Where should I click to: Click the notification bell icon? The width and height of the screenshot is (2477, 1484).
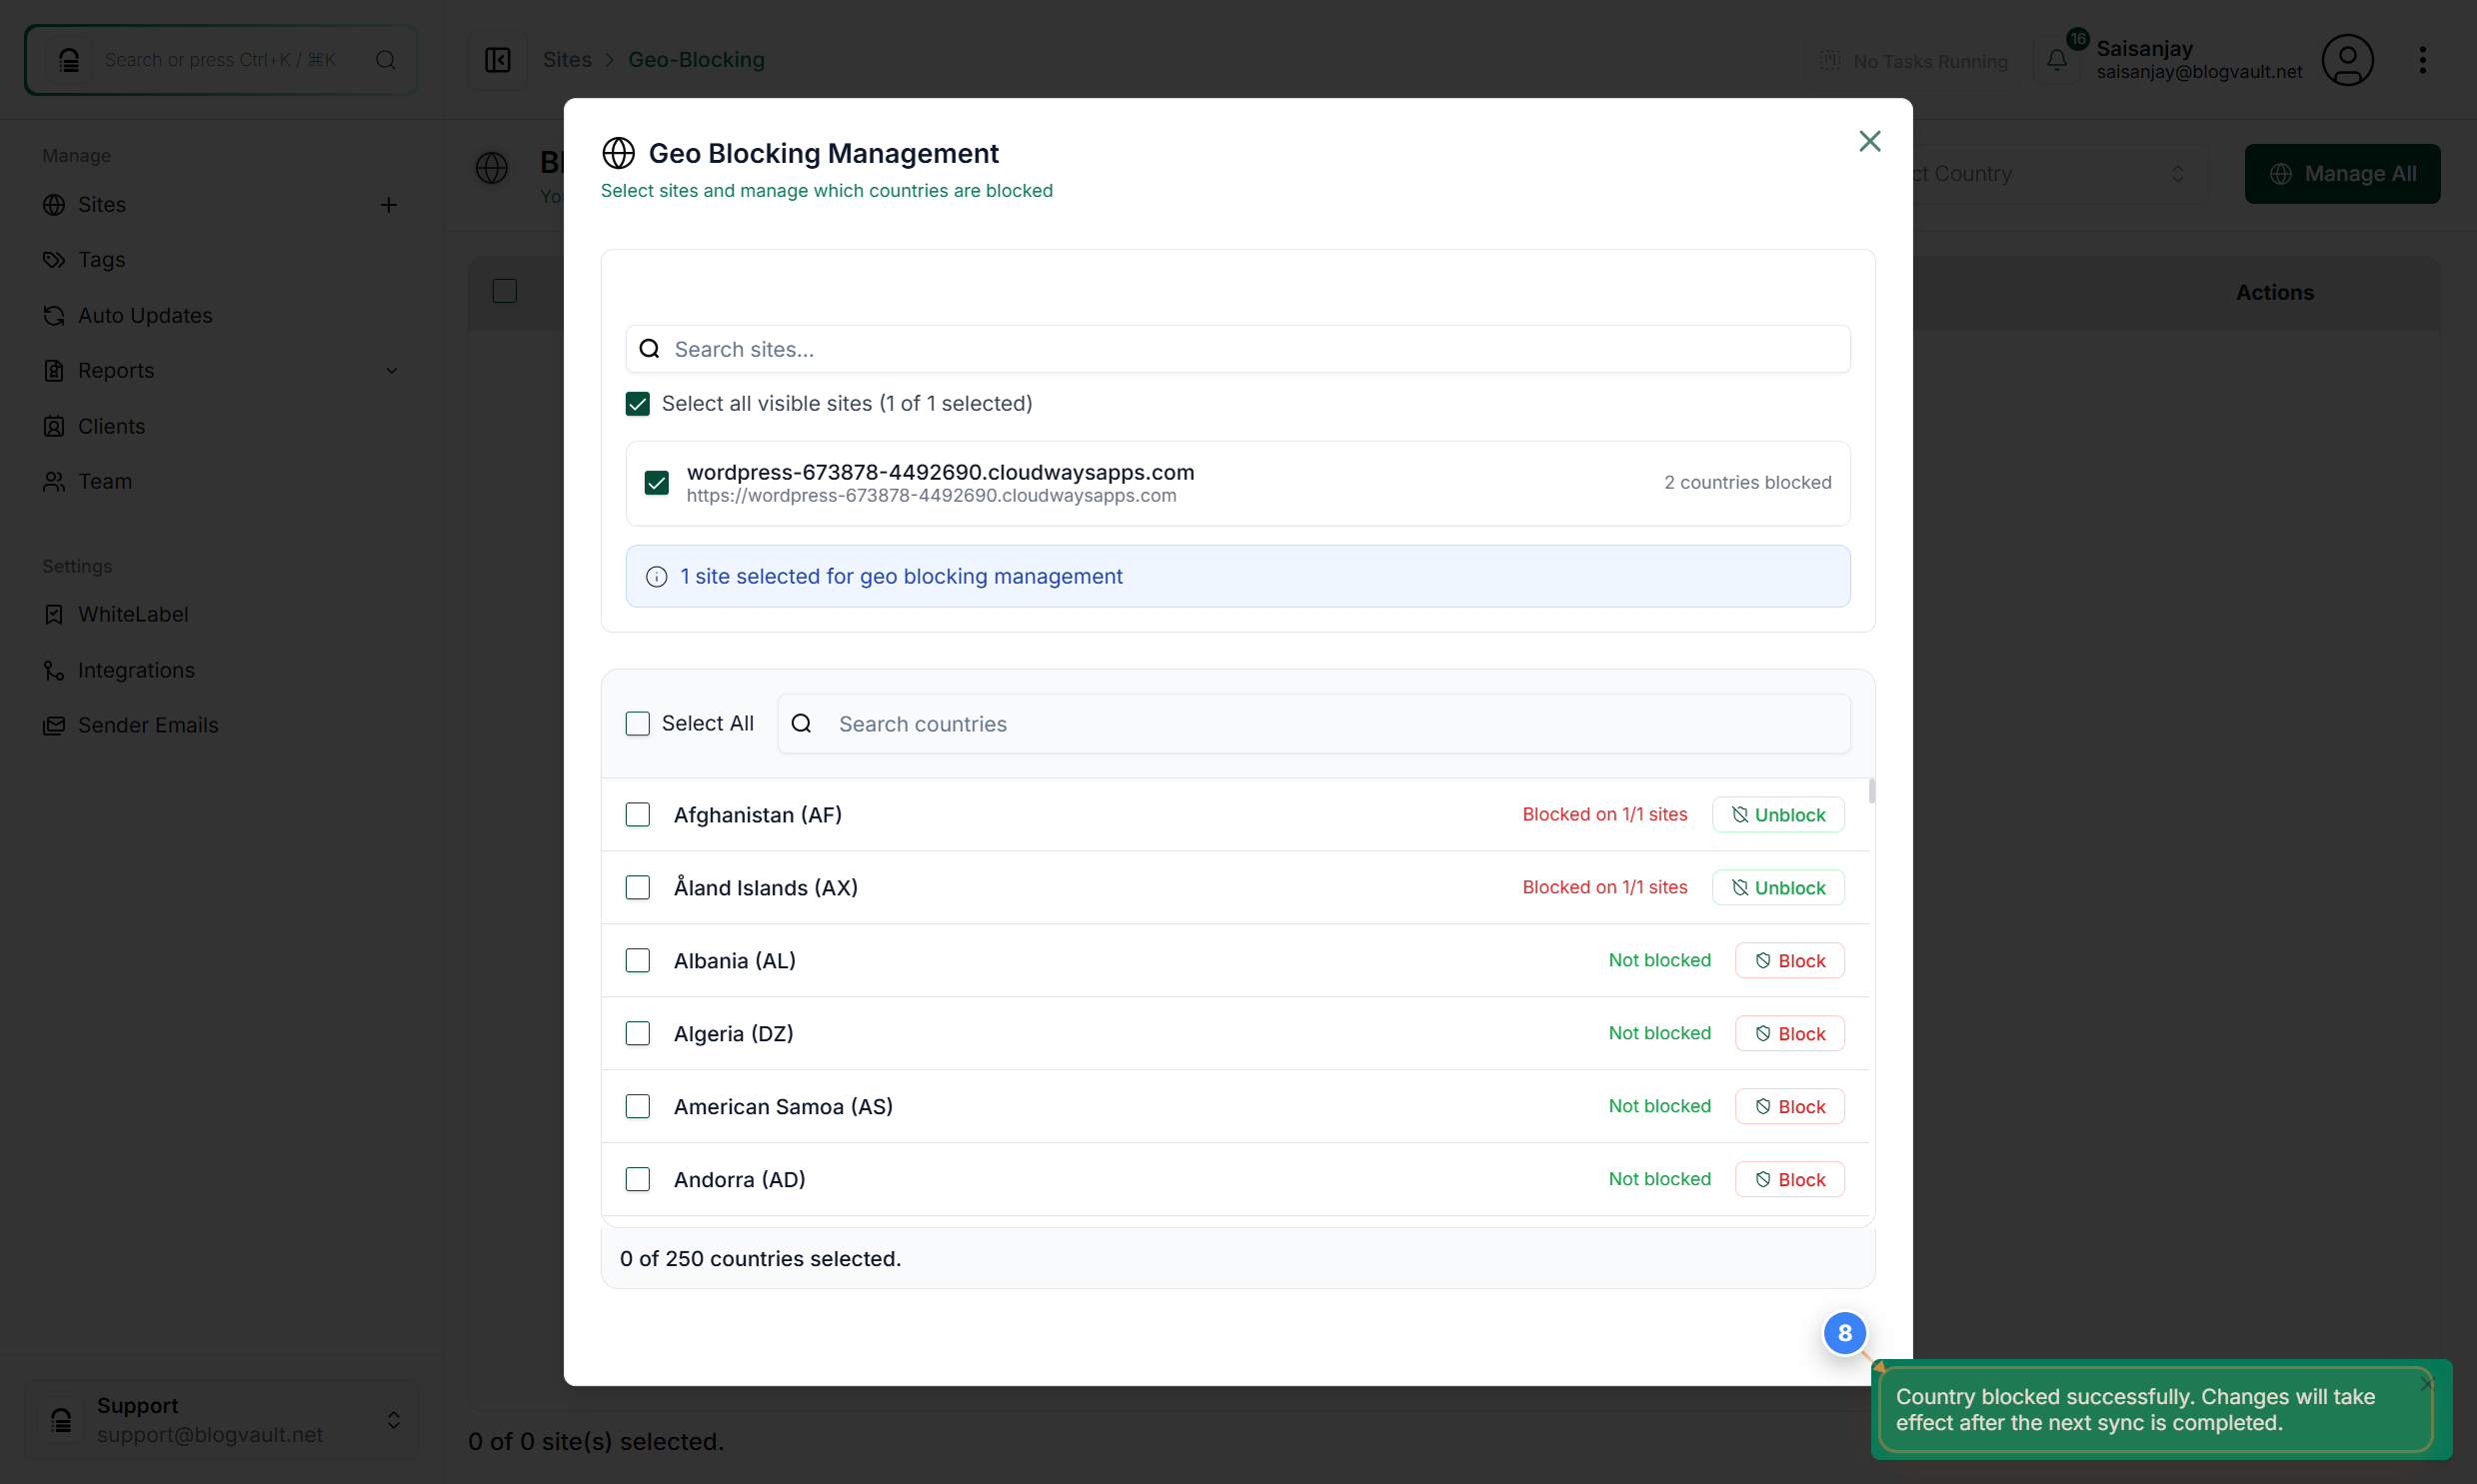point(2056,60)
